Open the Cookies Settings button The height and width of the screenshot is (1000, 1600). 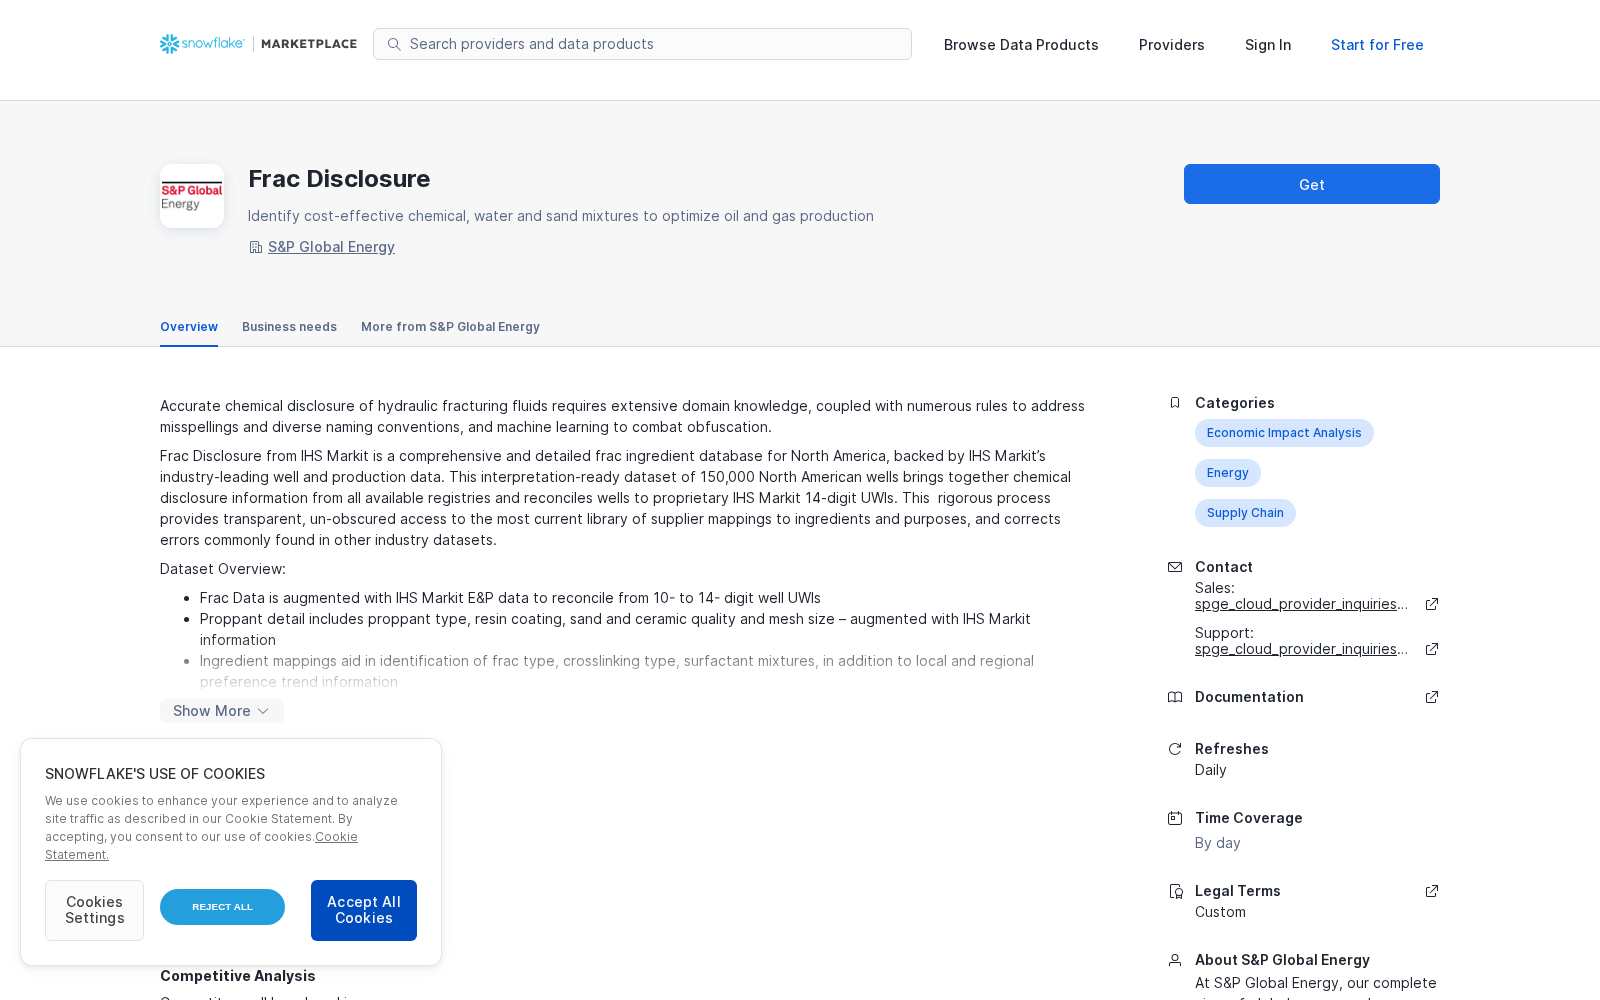pos(94,910)
